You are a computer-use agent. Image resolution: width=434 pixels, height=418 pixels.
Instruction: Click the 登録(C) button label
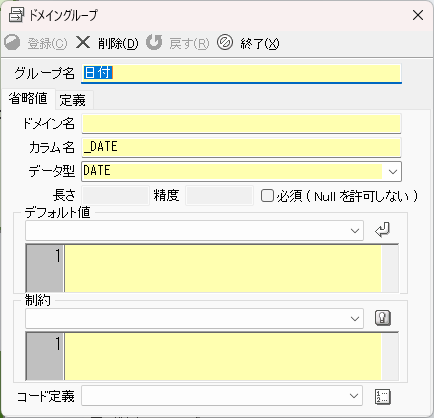point(47,43)
